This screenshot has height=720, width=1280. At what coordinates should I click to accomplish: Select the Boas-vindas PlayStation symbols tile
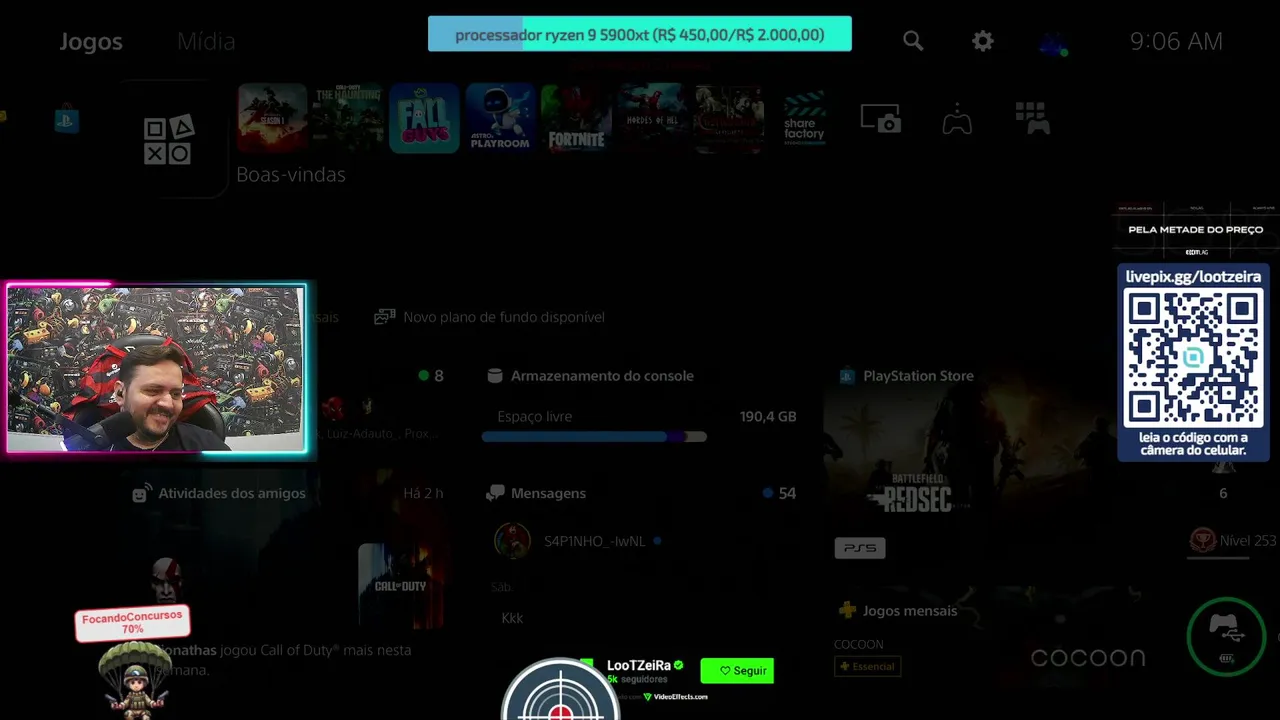[x=168, y=140]
